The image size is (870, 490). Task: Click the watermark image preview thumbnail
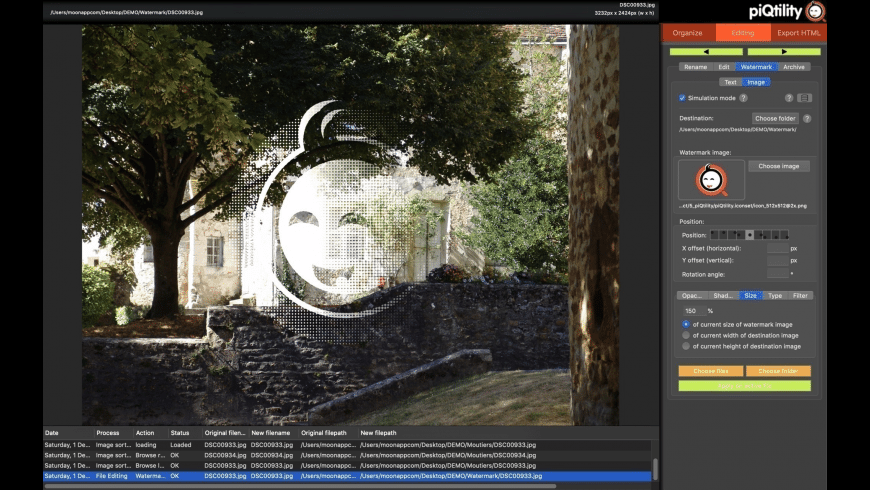pos(711,180)
